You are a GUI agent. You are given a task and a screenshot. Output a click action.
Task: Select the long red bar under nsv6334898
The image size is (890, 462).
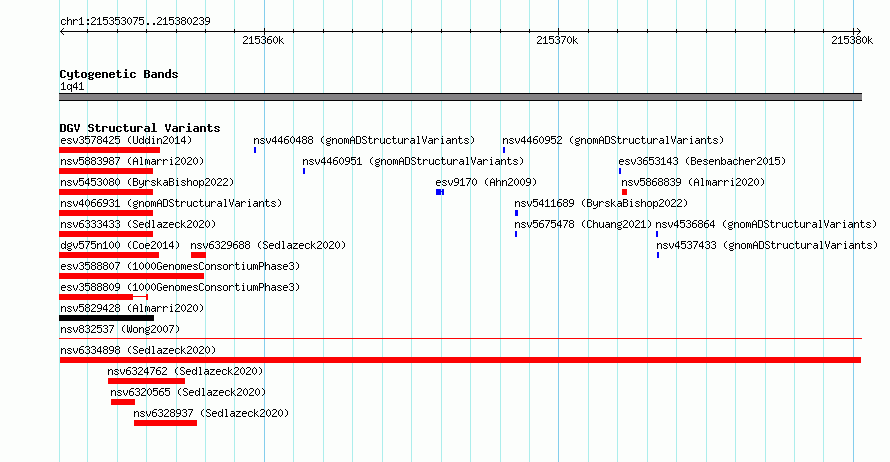coord(460,360)
